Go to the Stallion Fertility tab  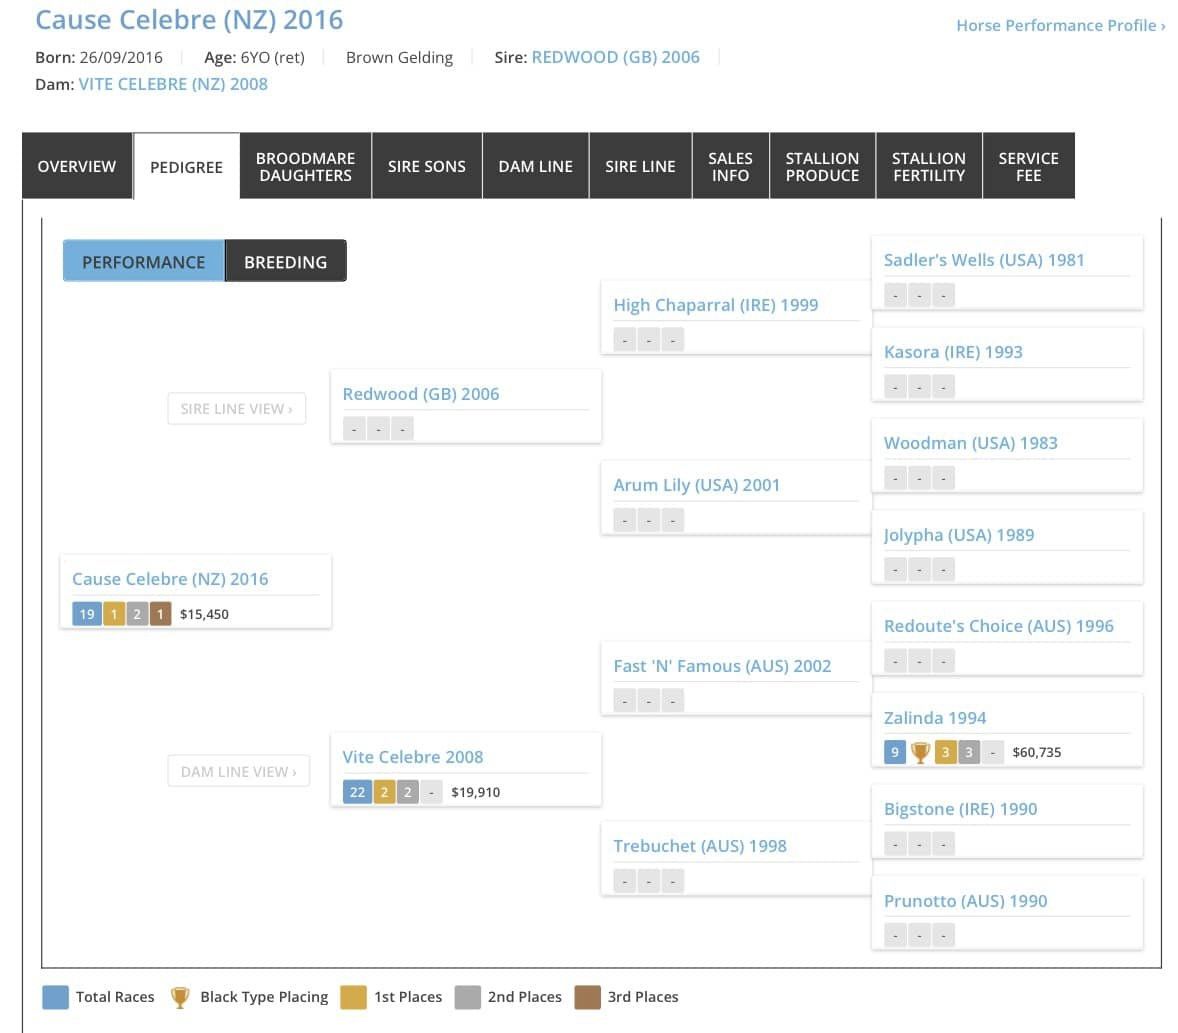929,166
